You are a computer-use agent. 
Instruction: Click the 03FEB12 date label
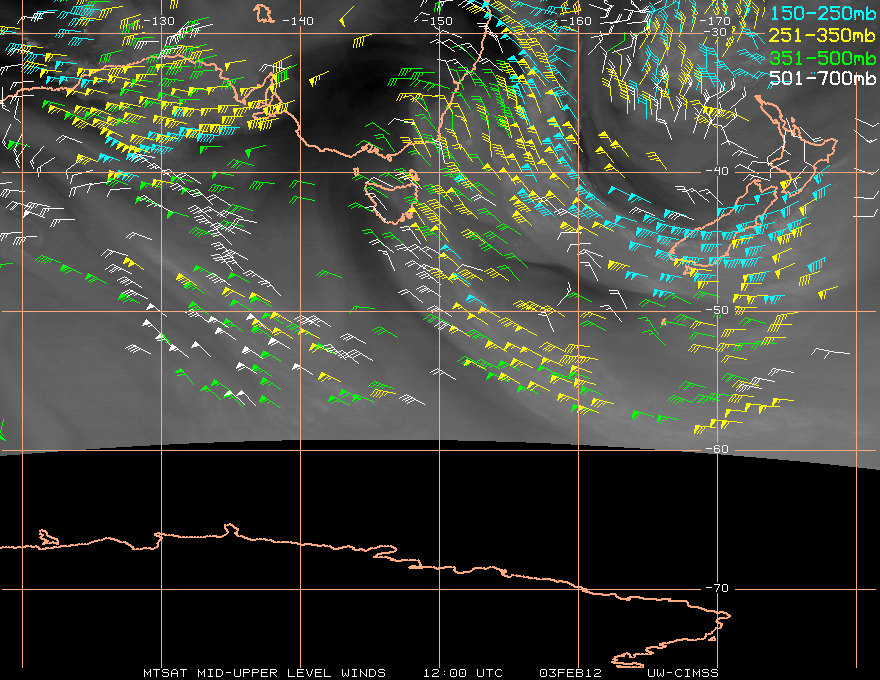point(570,673)
